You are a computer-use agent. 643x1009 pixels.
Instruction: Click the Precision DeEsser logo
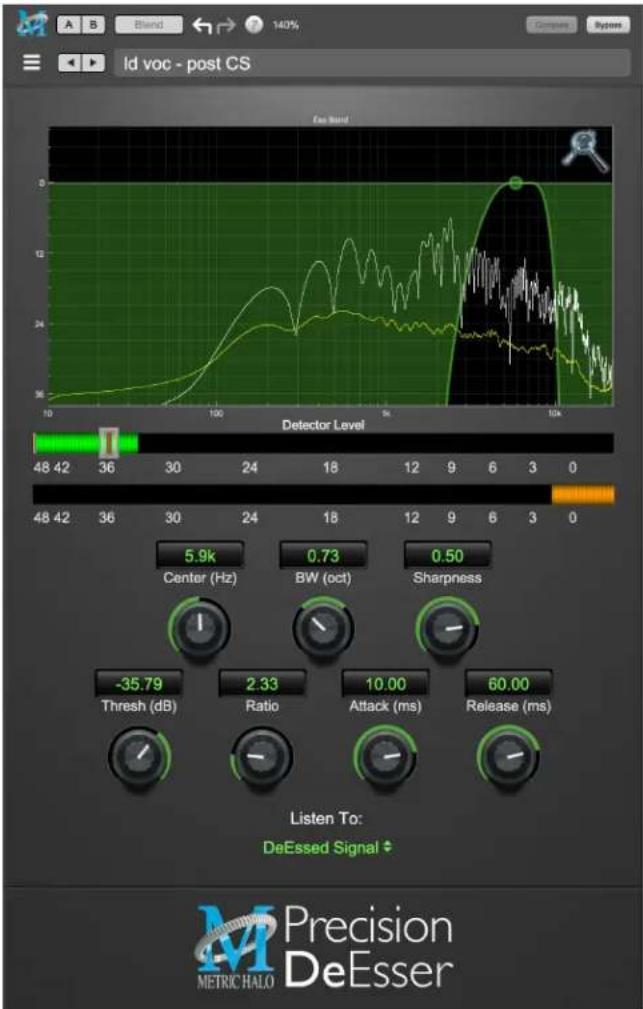click(324, 946)
